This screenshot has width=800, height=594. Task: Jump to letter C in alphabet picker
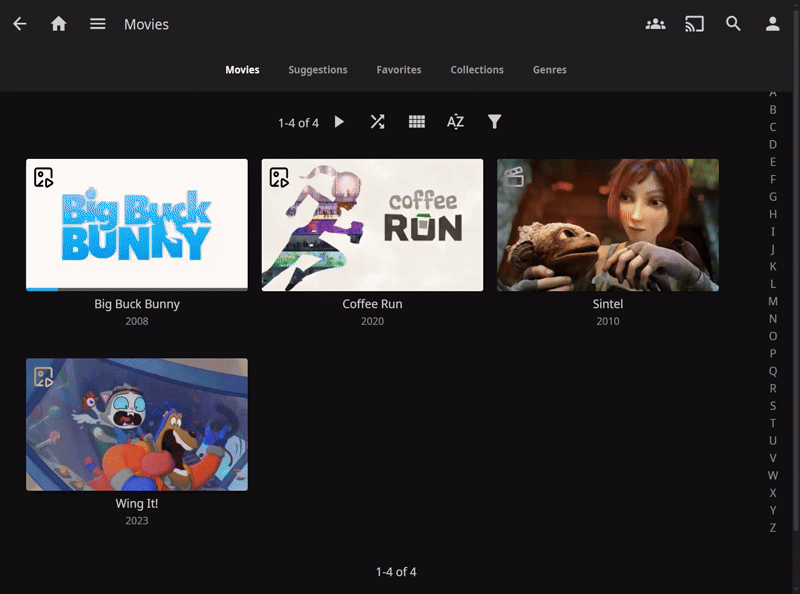[773, 127]
